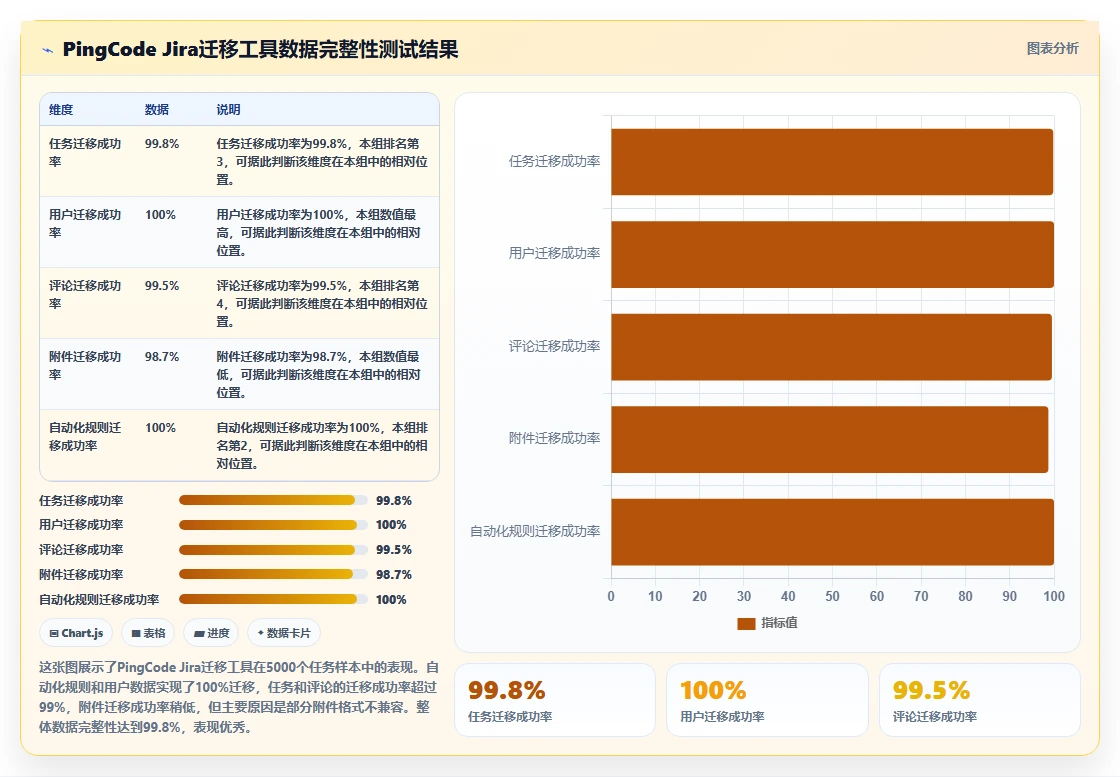
Task: Click the 说明 column header
Action: (228, 109)
